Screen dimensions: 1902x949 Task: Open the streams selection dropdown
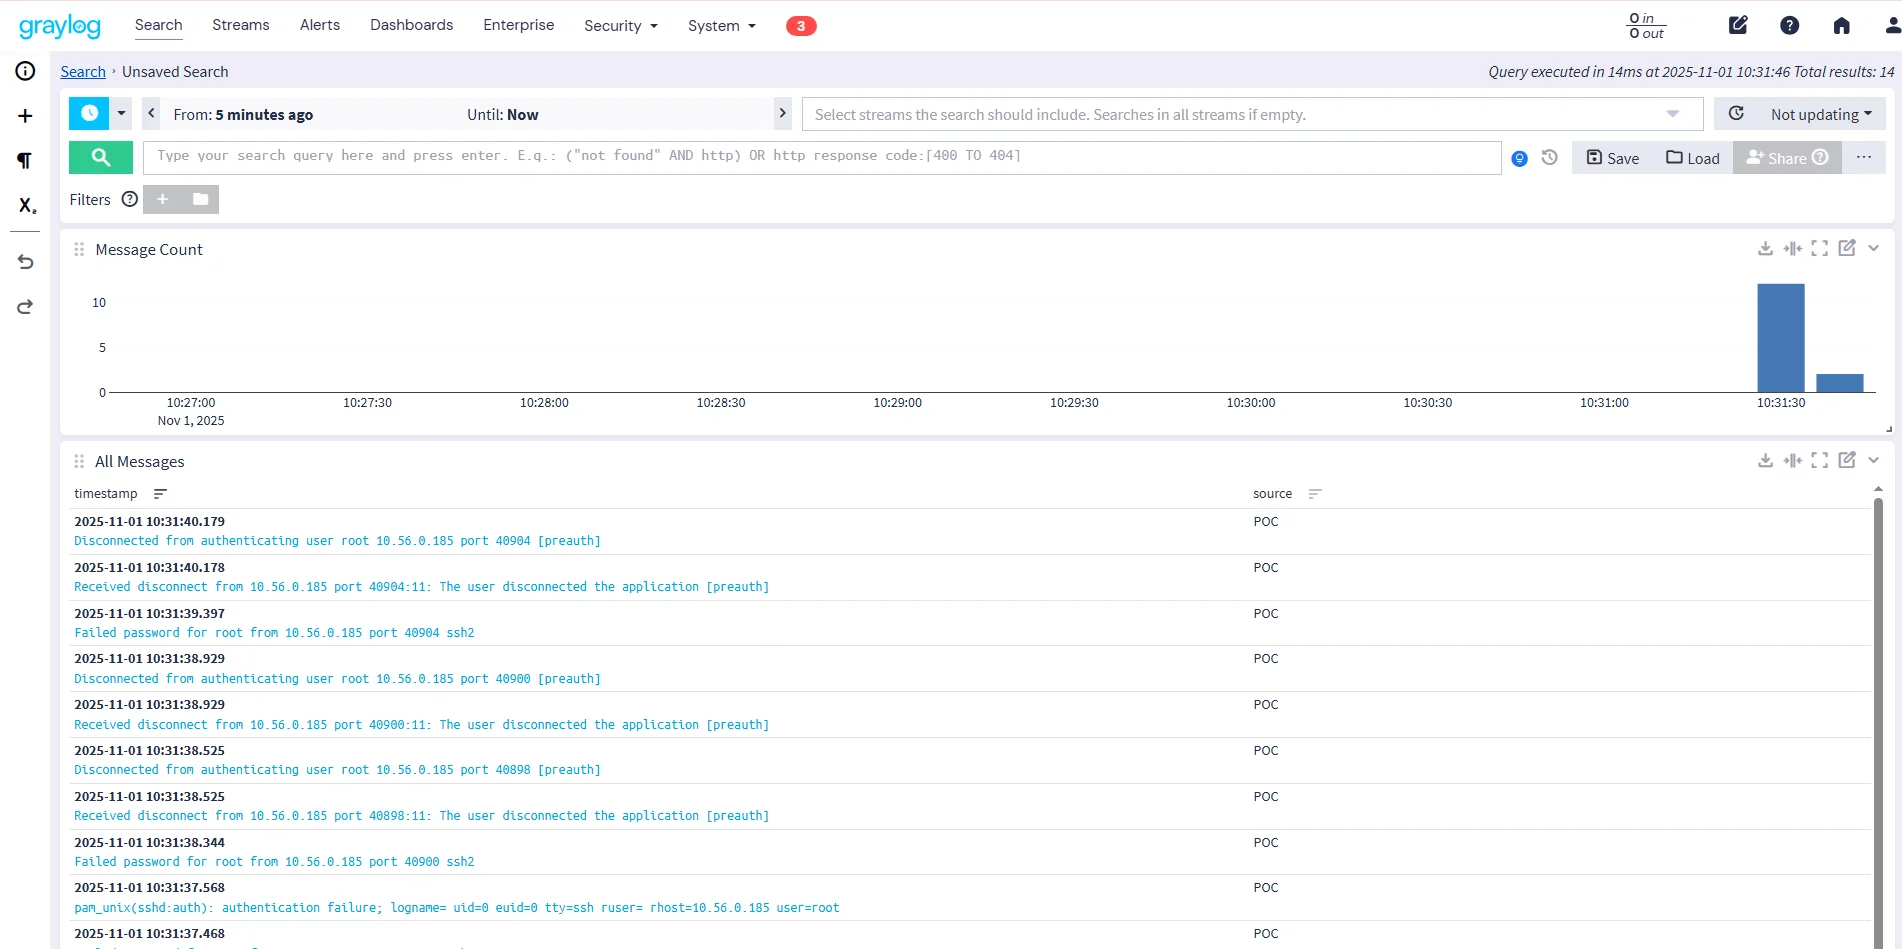tap(1673, 114)
